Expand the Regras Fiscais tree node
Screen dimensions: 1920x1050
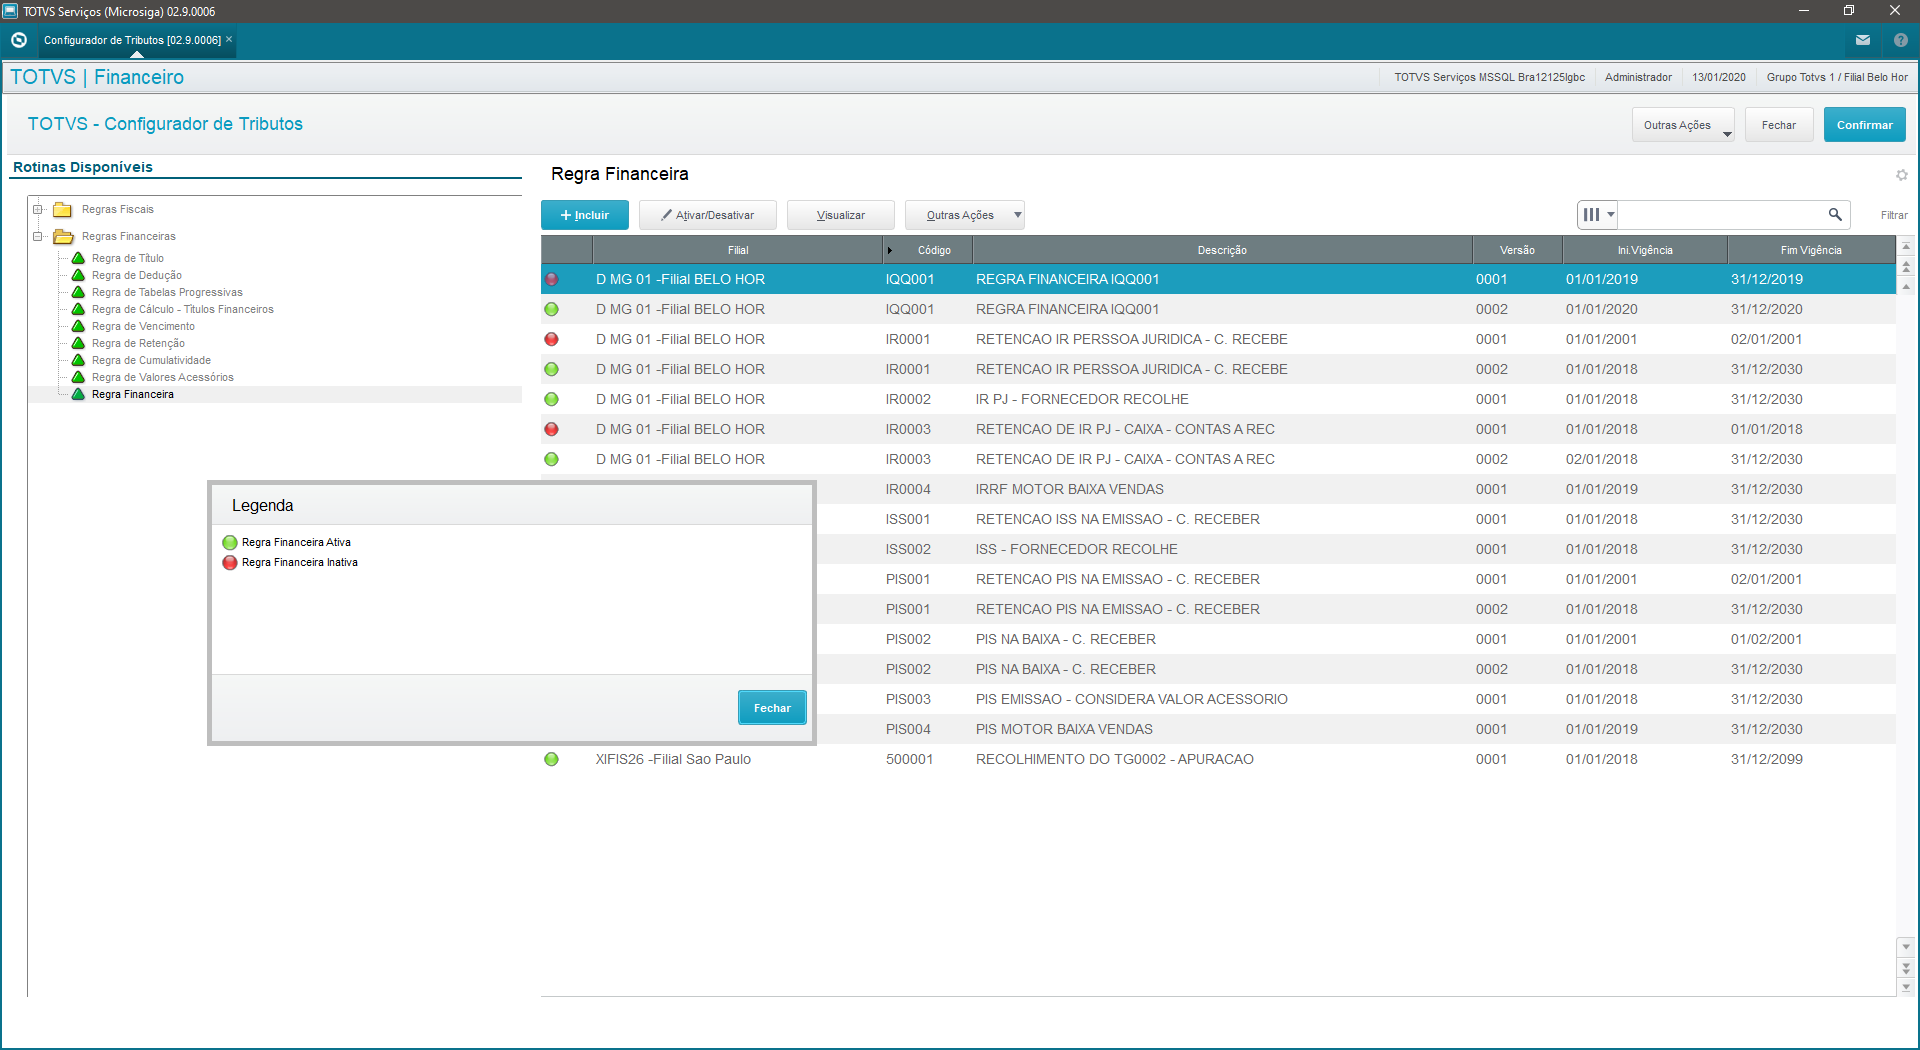(37, 209)
